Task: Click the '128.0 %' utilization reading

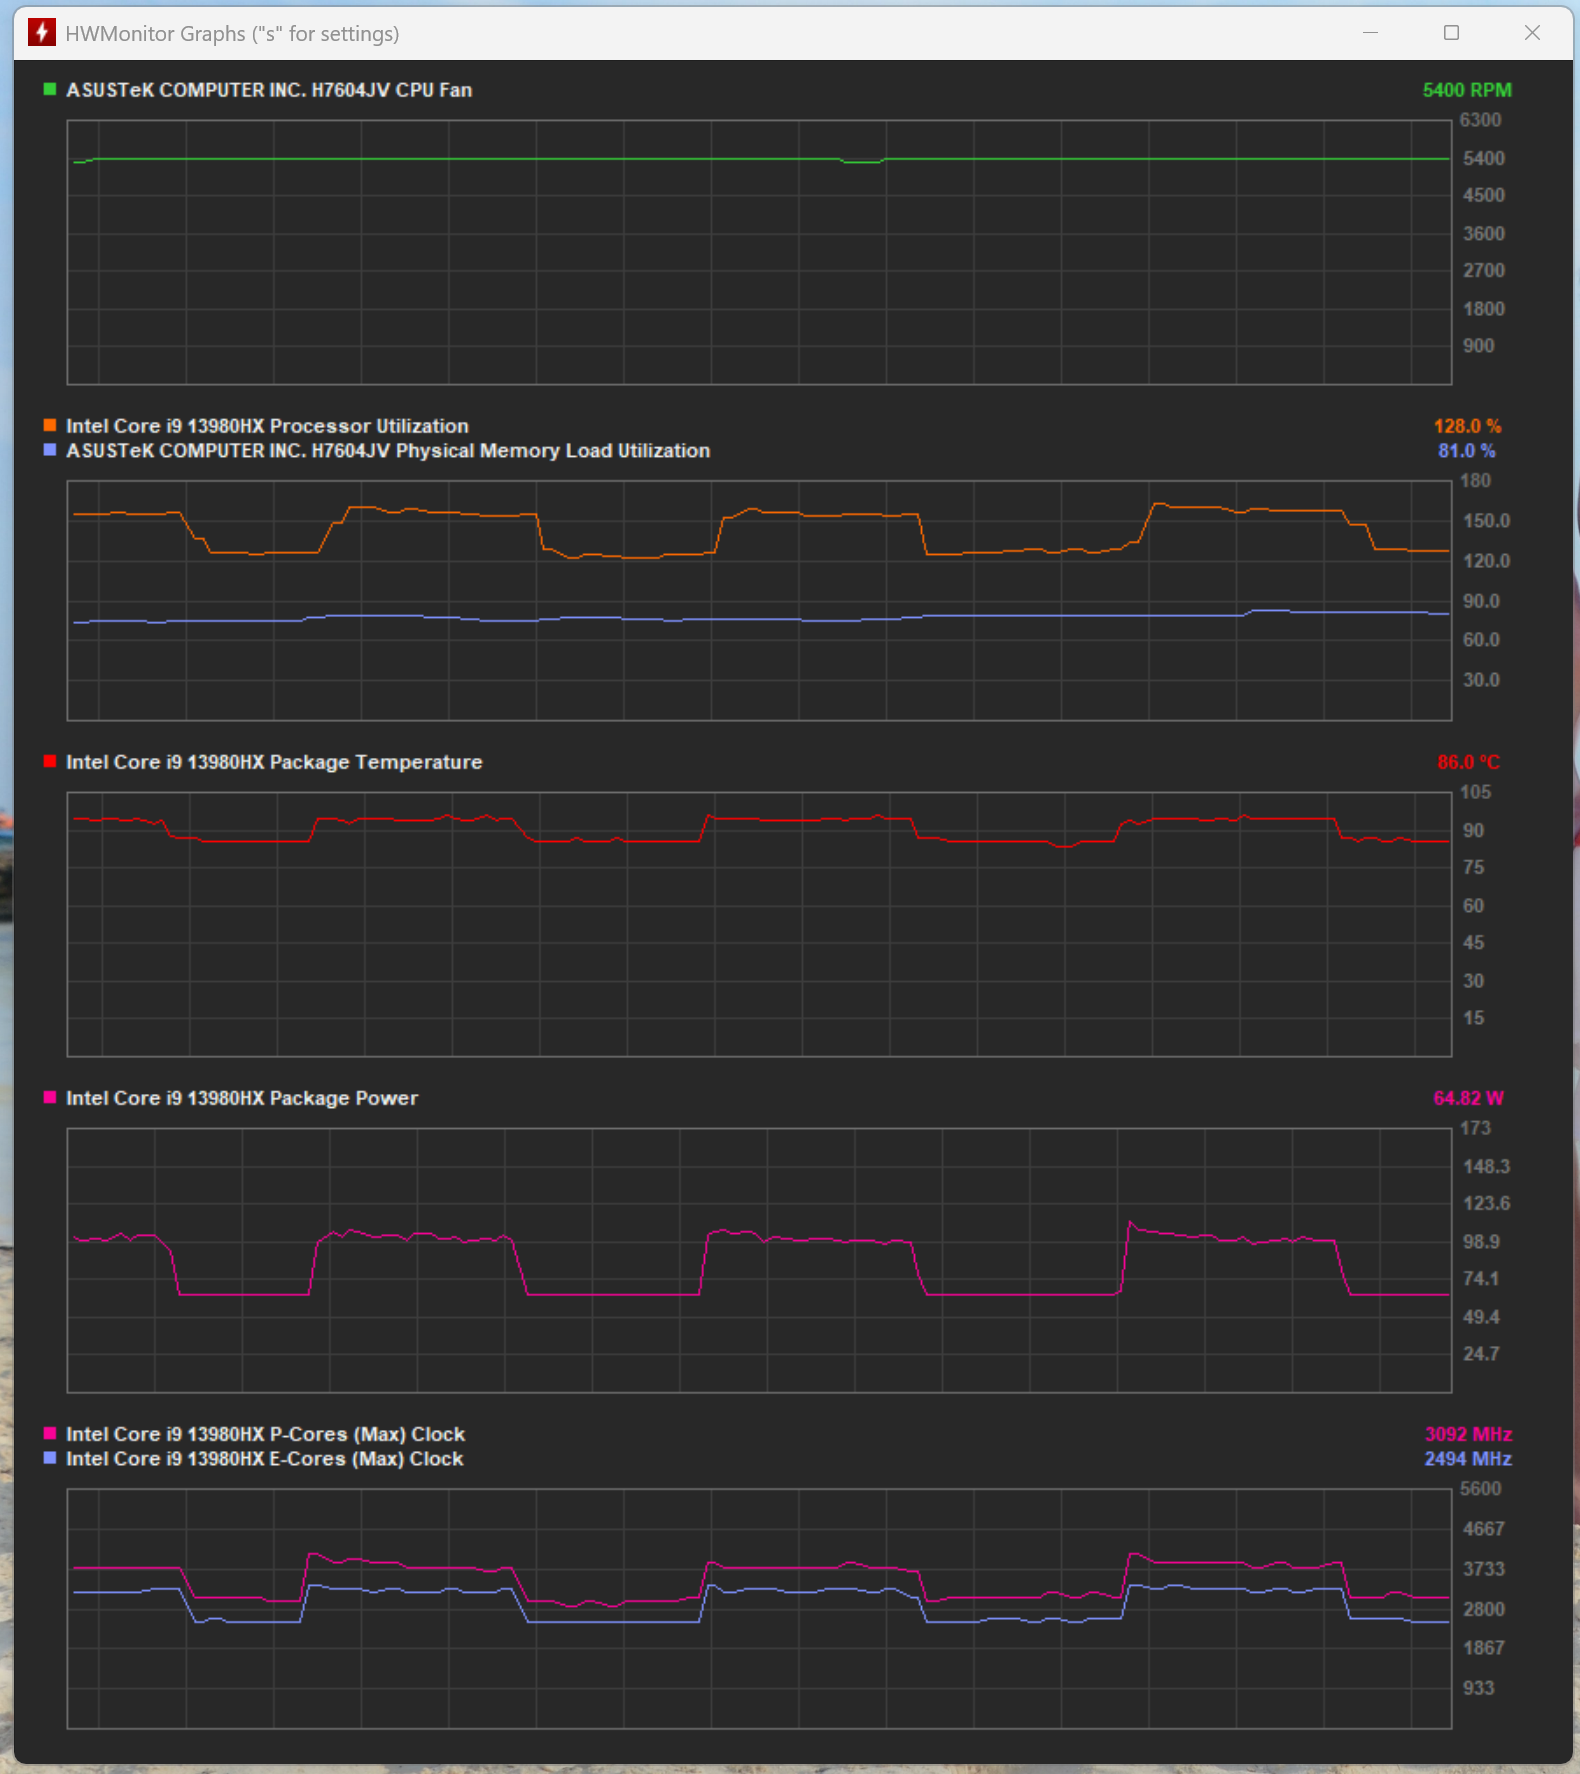Action: tap(1467, 426)
